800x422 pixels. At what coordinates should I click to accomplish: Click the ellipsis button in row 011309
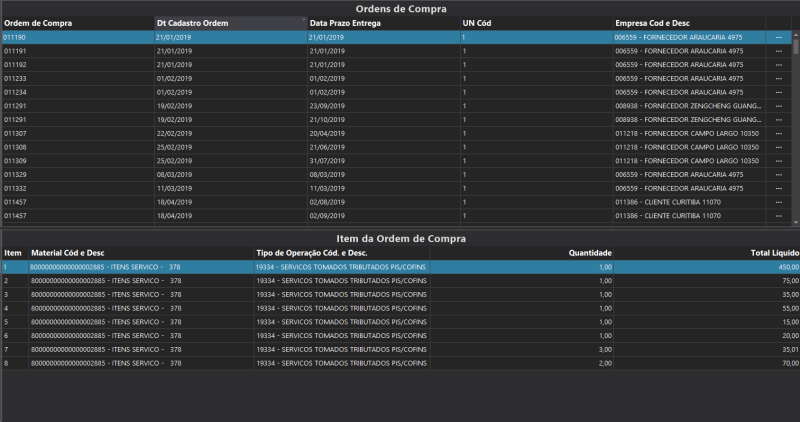pos(778,161)
